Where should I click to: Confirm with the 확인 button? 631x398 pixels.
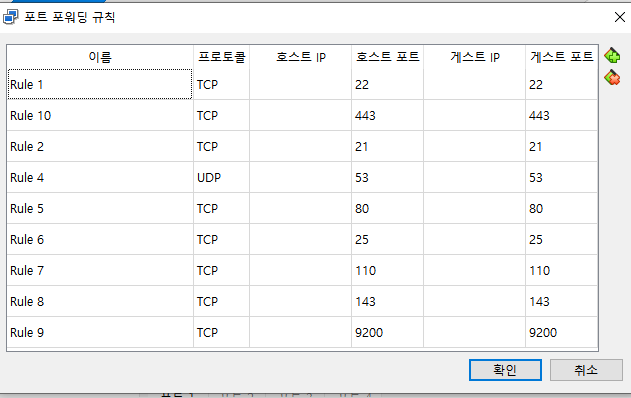pyautogui.click(x=505, y=370)
